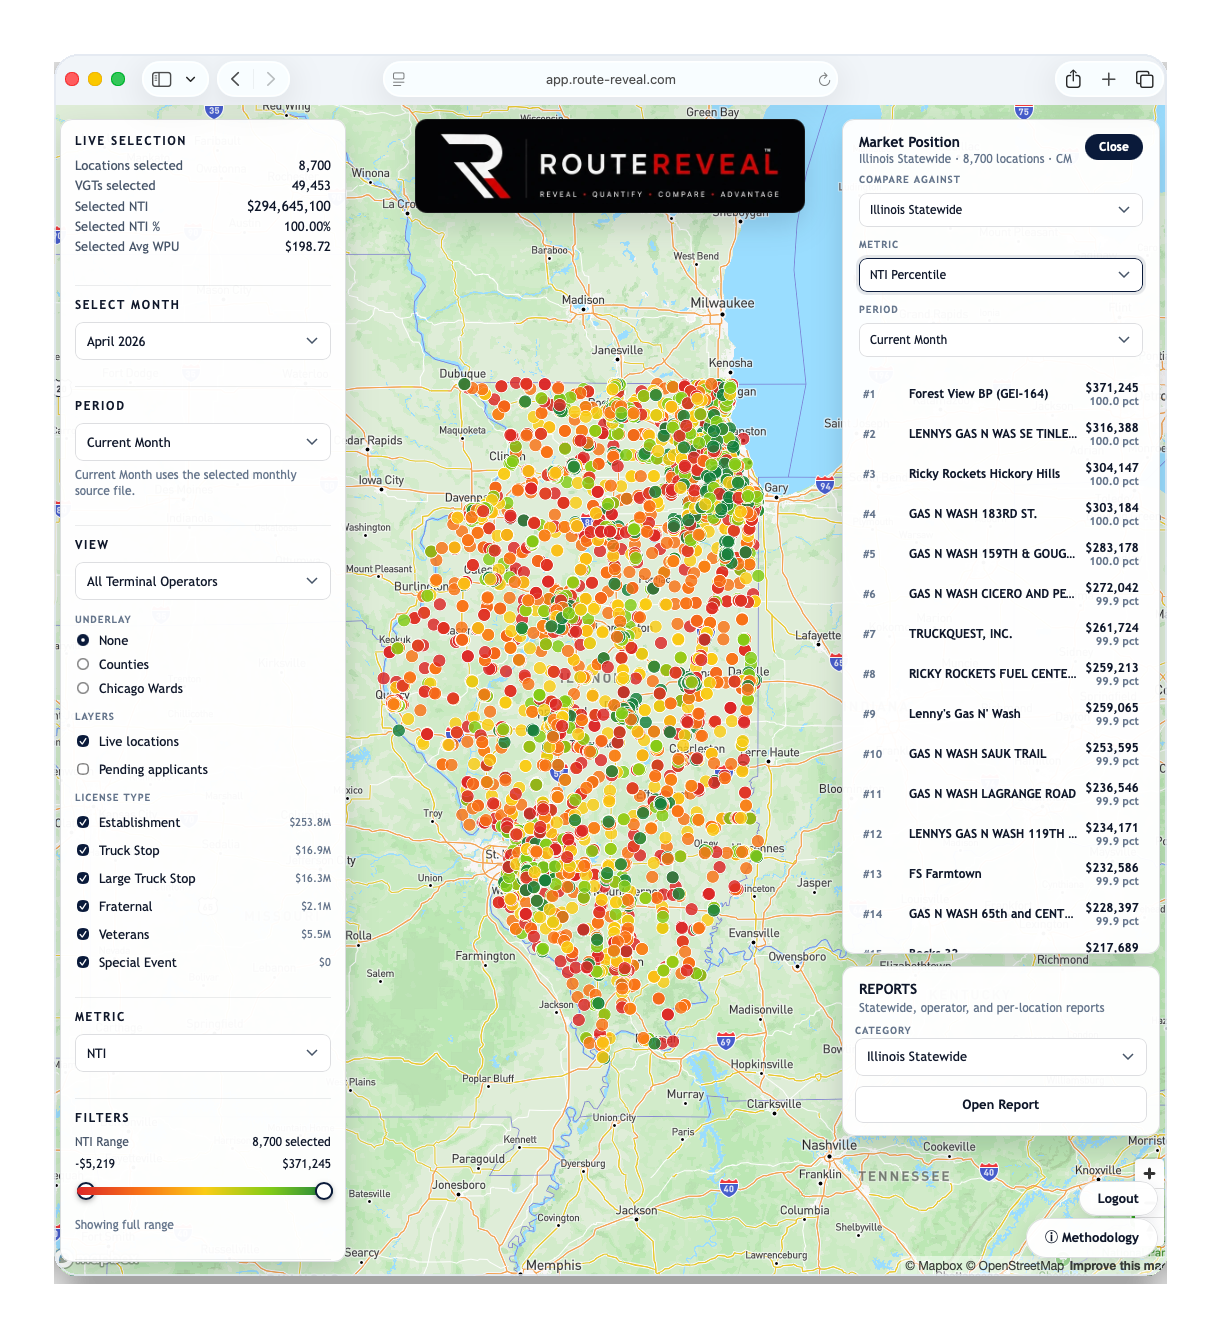1221x1330 pixels.
Task: Select GAS N WASH 159TH & GOUG row
Action: pyautogui.click(x=1000, y=554)
